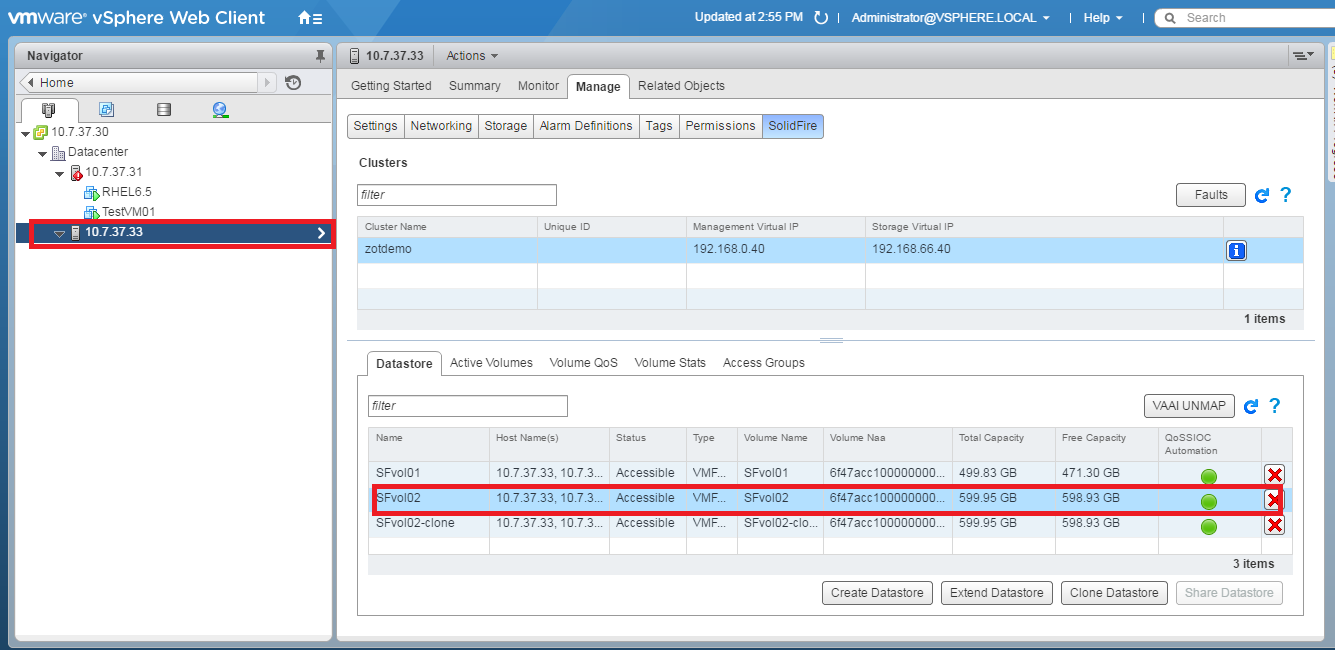
Task: Go back to Home in Navigator
Action: point(140,83)
